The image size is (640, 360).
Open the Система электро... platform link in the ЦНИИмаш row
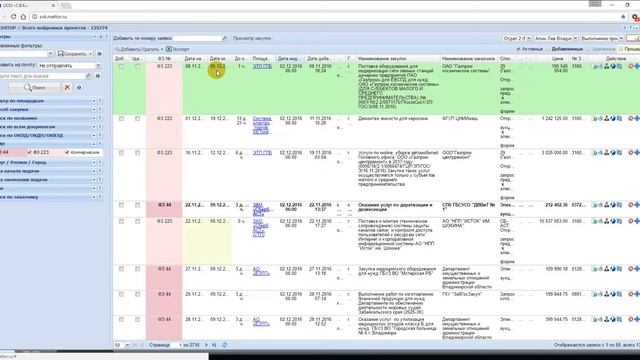pyautogui.click(x=262, y=125)
